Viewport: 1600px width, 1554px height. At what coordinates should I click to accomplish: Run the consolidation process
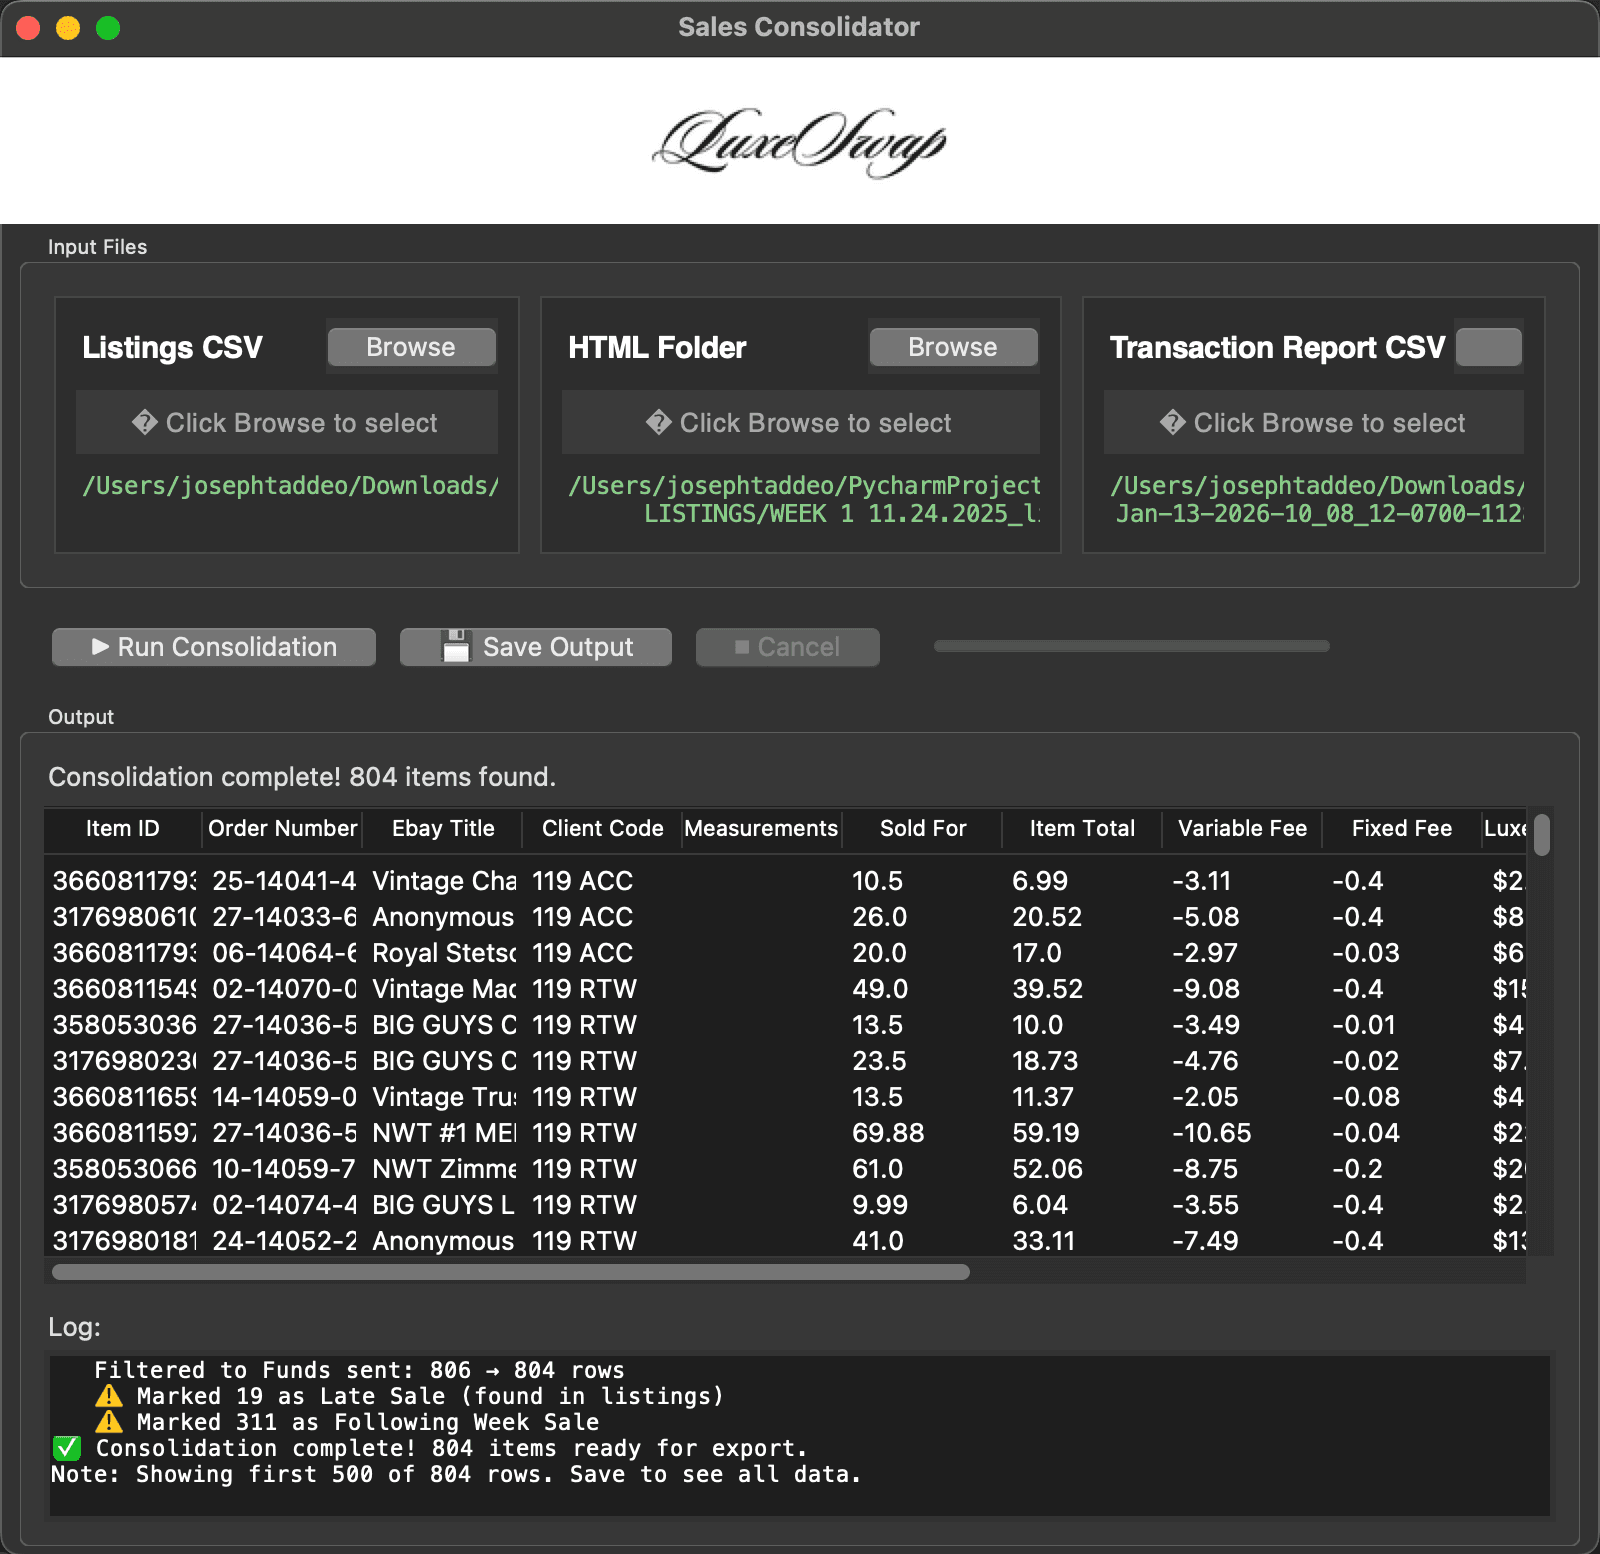tap(213, 647)
